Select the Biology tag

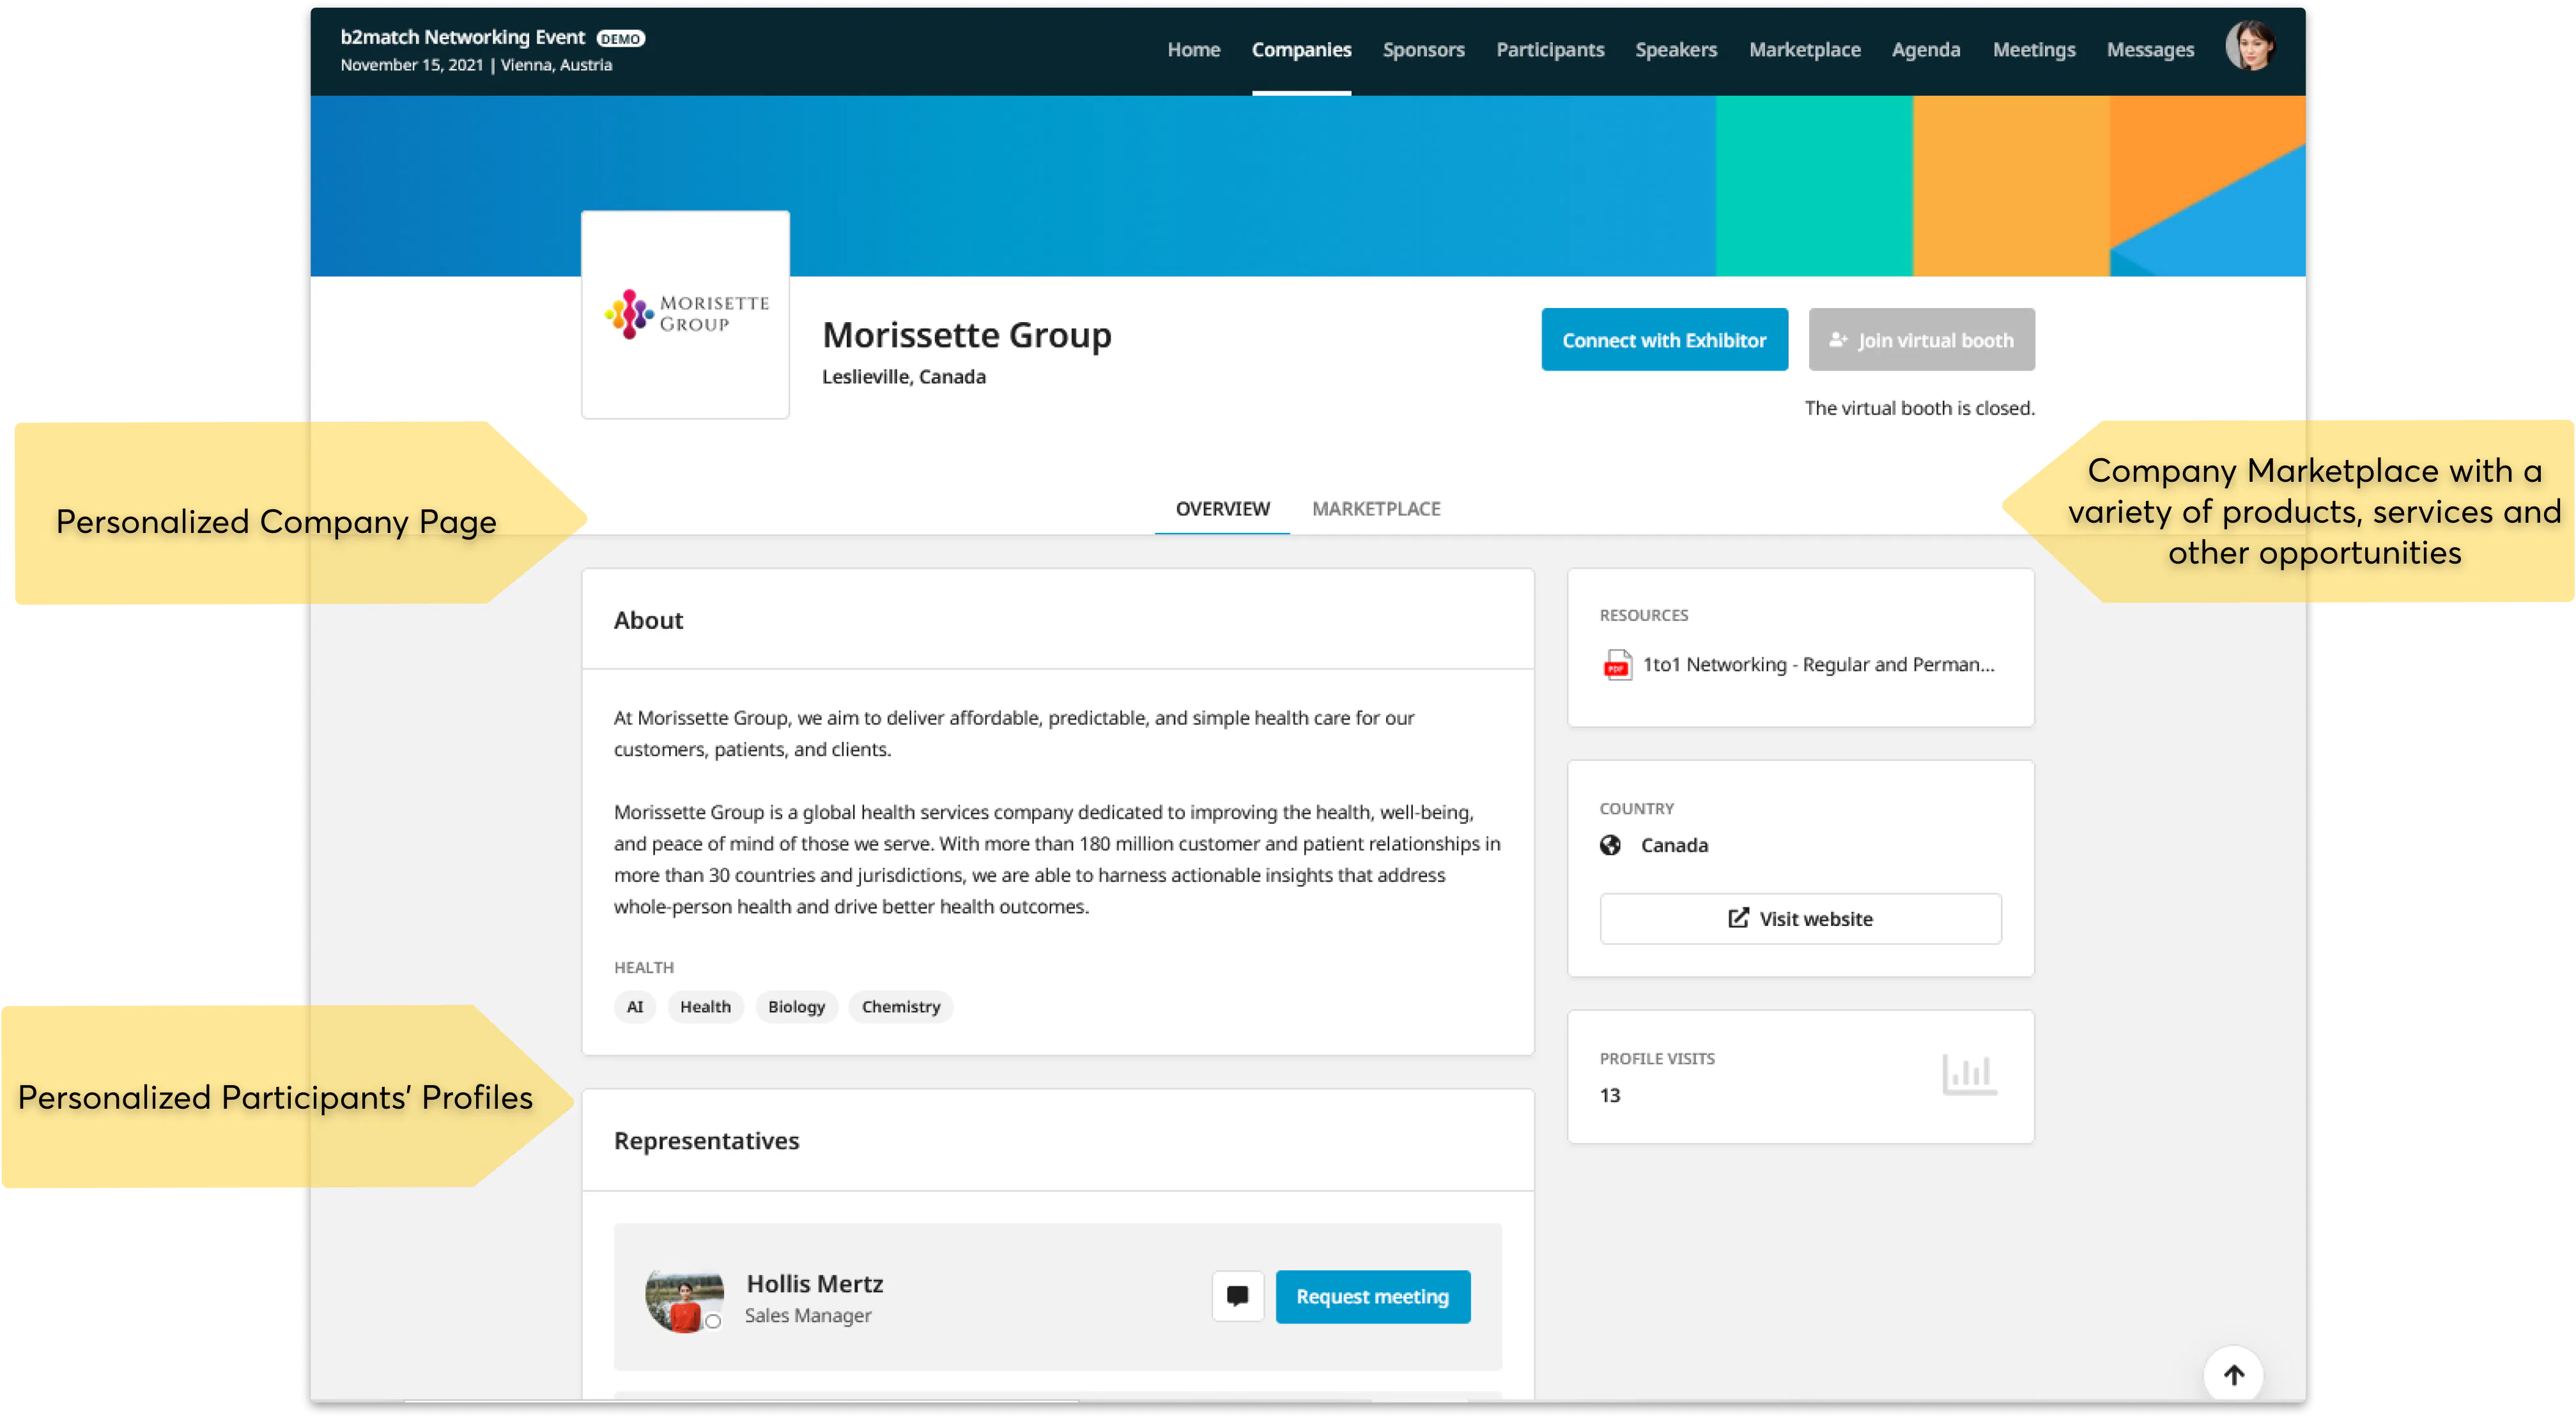click(796, 1007)
